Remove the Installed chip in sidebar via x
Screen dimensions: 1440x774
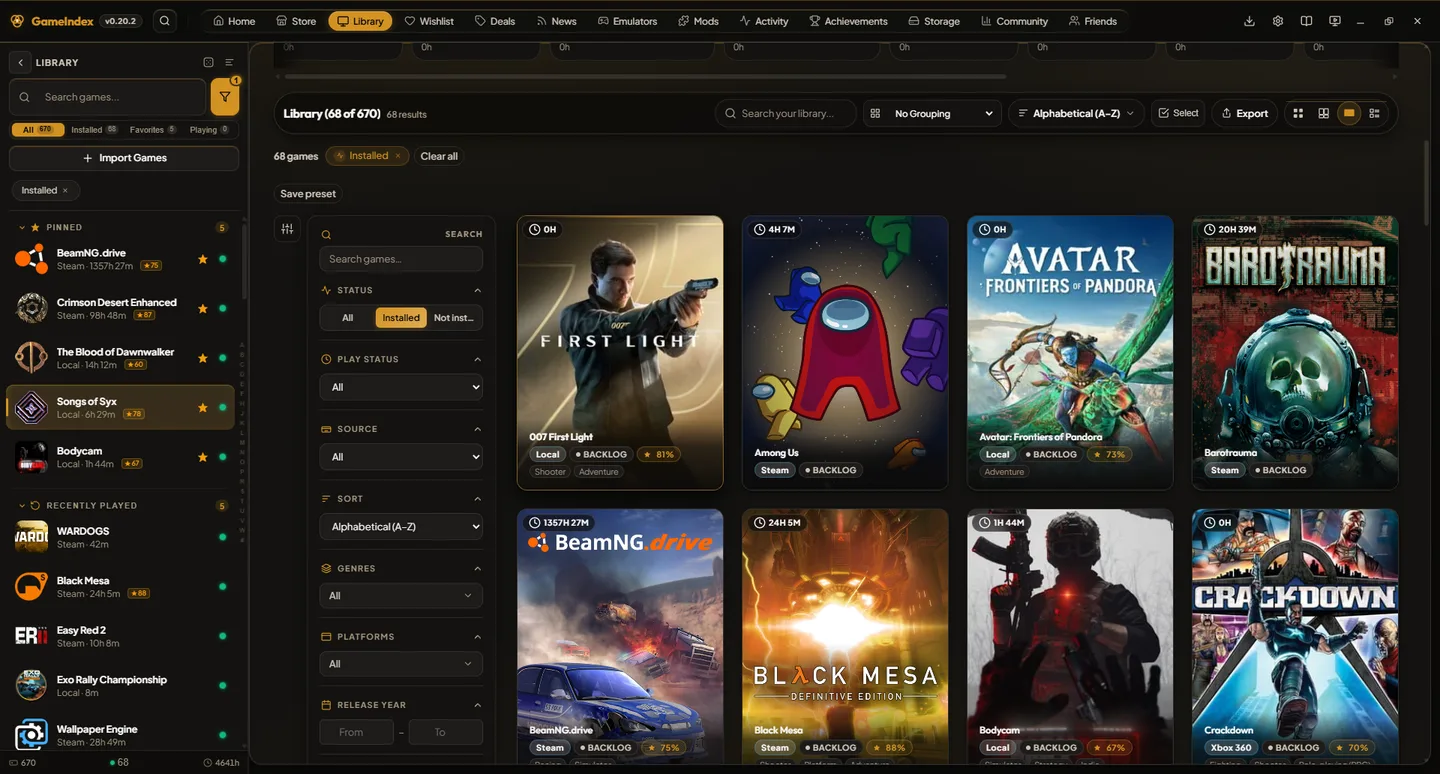(x=65, y=190)
